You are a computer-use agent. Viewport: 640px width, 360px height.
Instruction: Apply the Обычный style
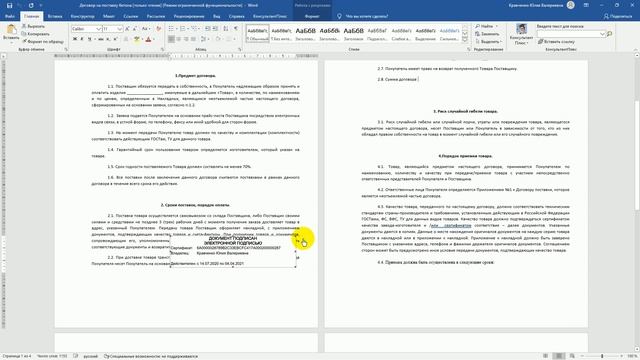pyautogui.click(x=258, y=33)
